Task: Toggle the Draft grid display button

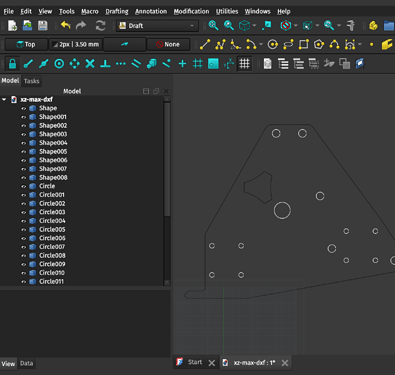Action: click(x=244, y=64)
